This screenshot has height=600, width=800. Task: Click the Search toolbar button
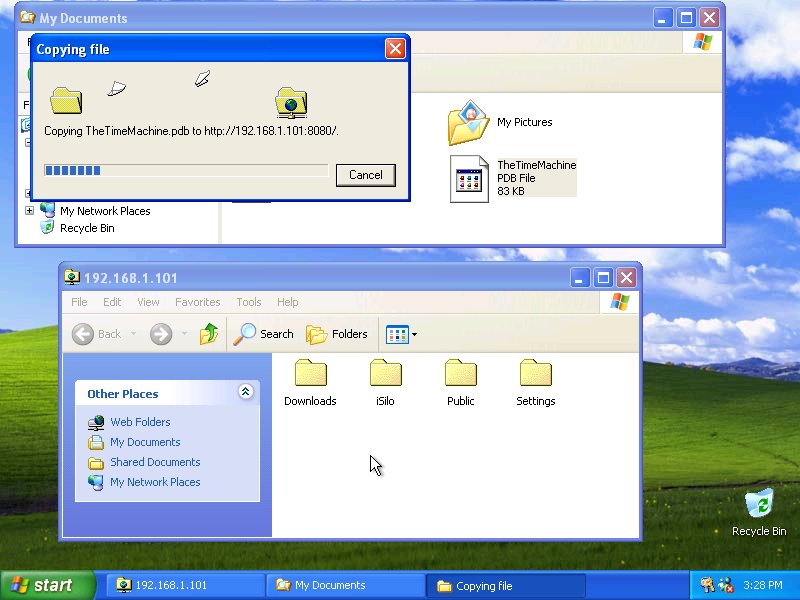click(x=264, y=334)
